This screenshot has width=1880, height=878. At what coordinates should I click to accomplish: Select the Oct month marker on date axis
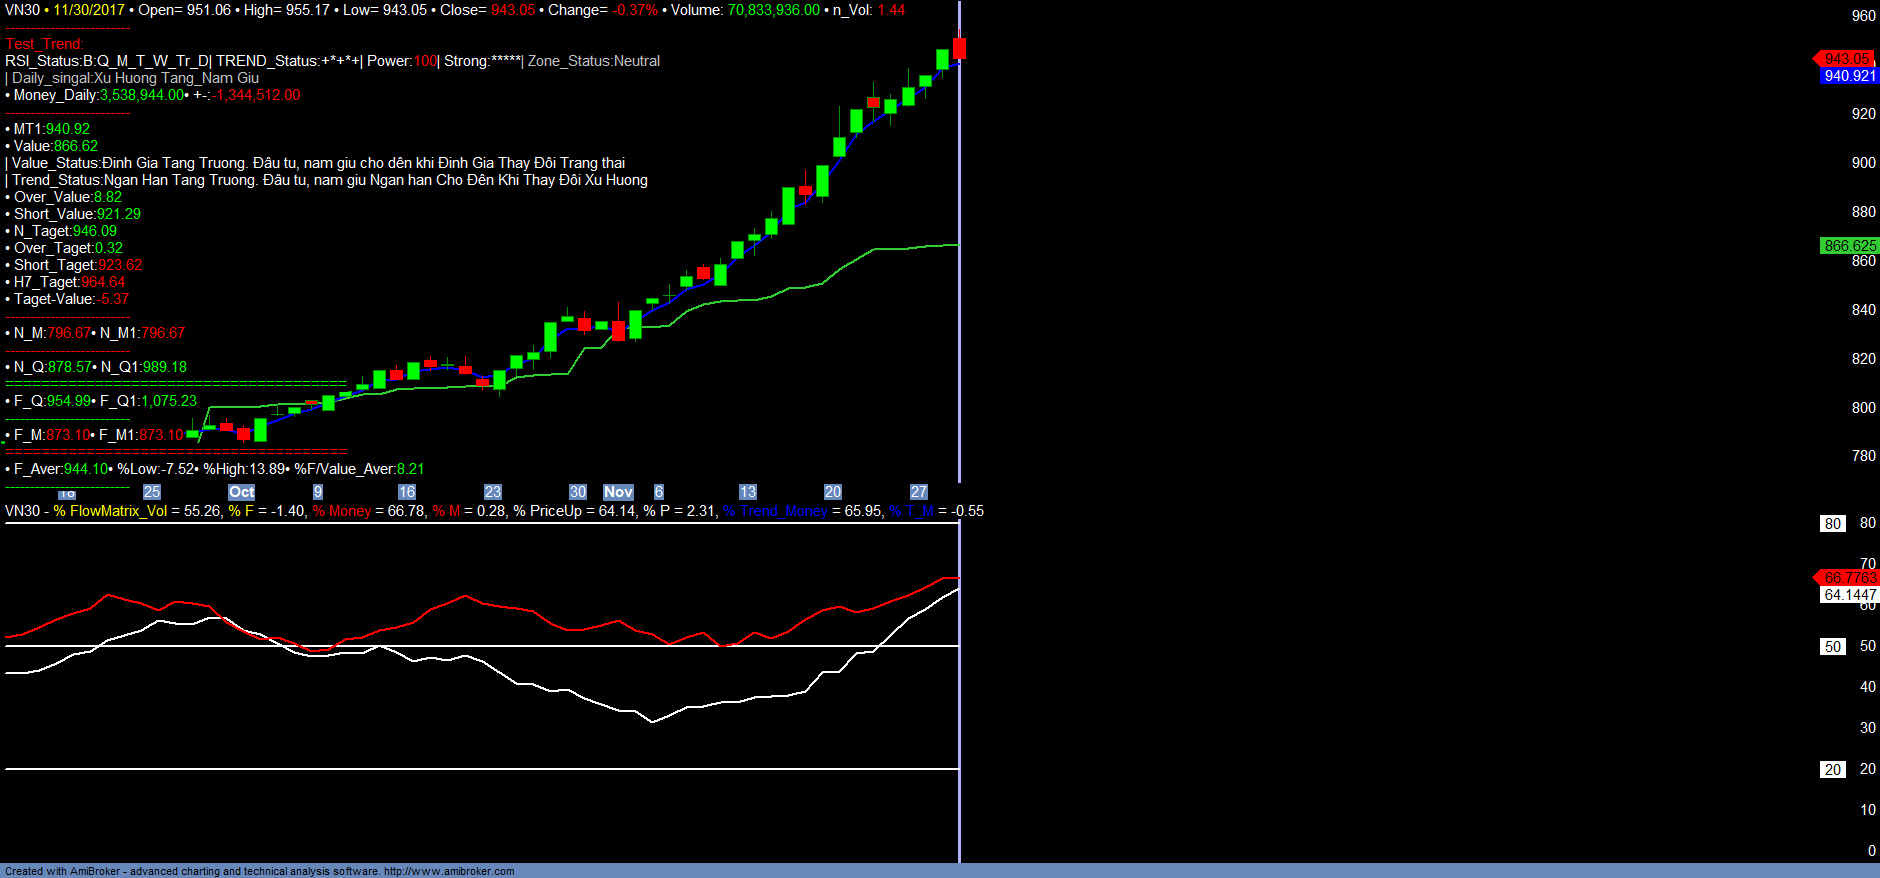point(241,492)
